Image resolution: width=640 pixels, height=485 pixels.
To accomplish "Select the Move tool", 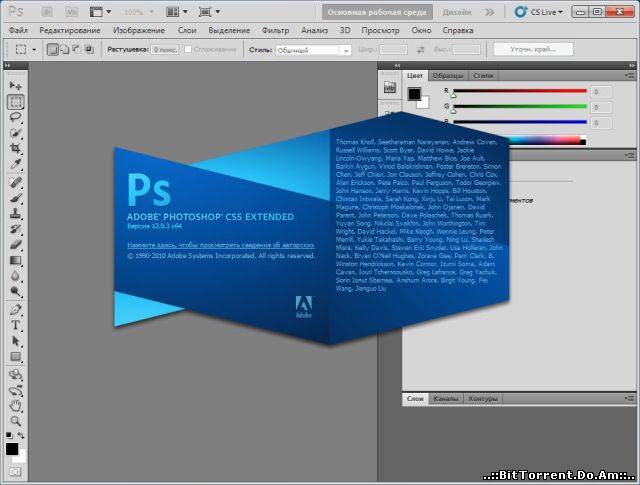I will pyautogui.click(x=16, y=85).
